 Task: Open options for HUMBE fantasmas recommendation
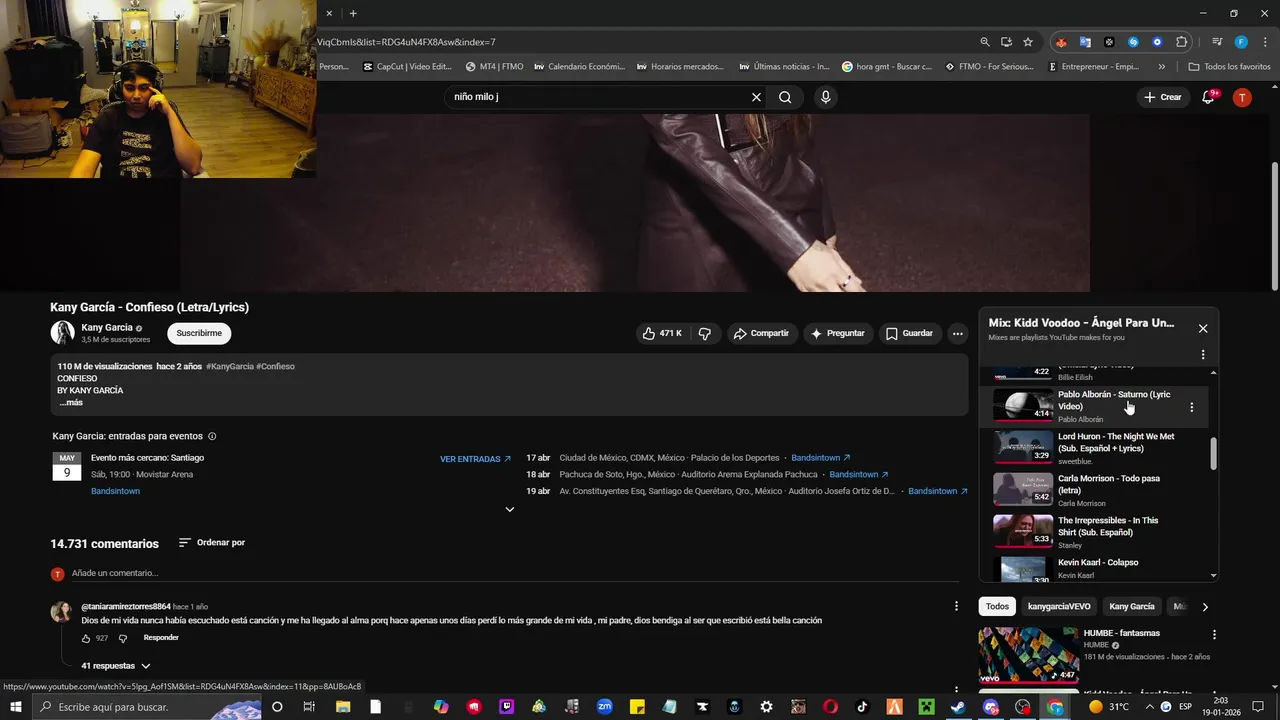(x=1214, y=635)
